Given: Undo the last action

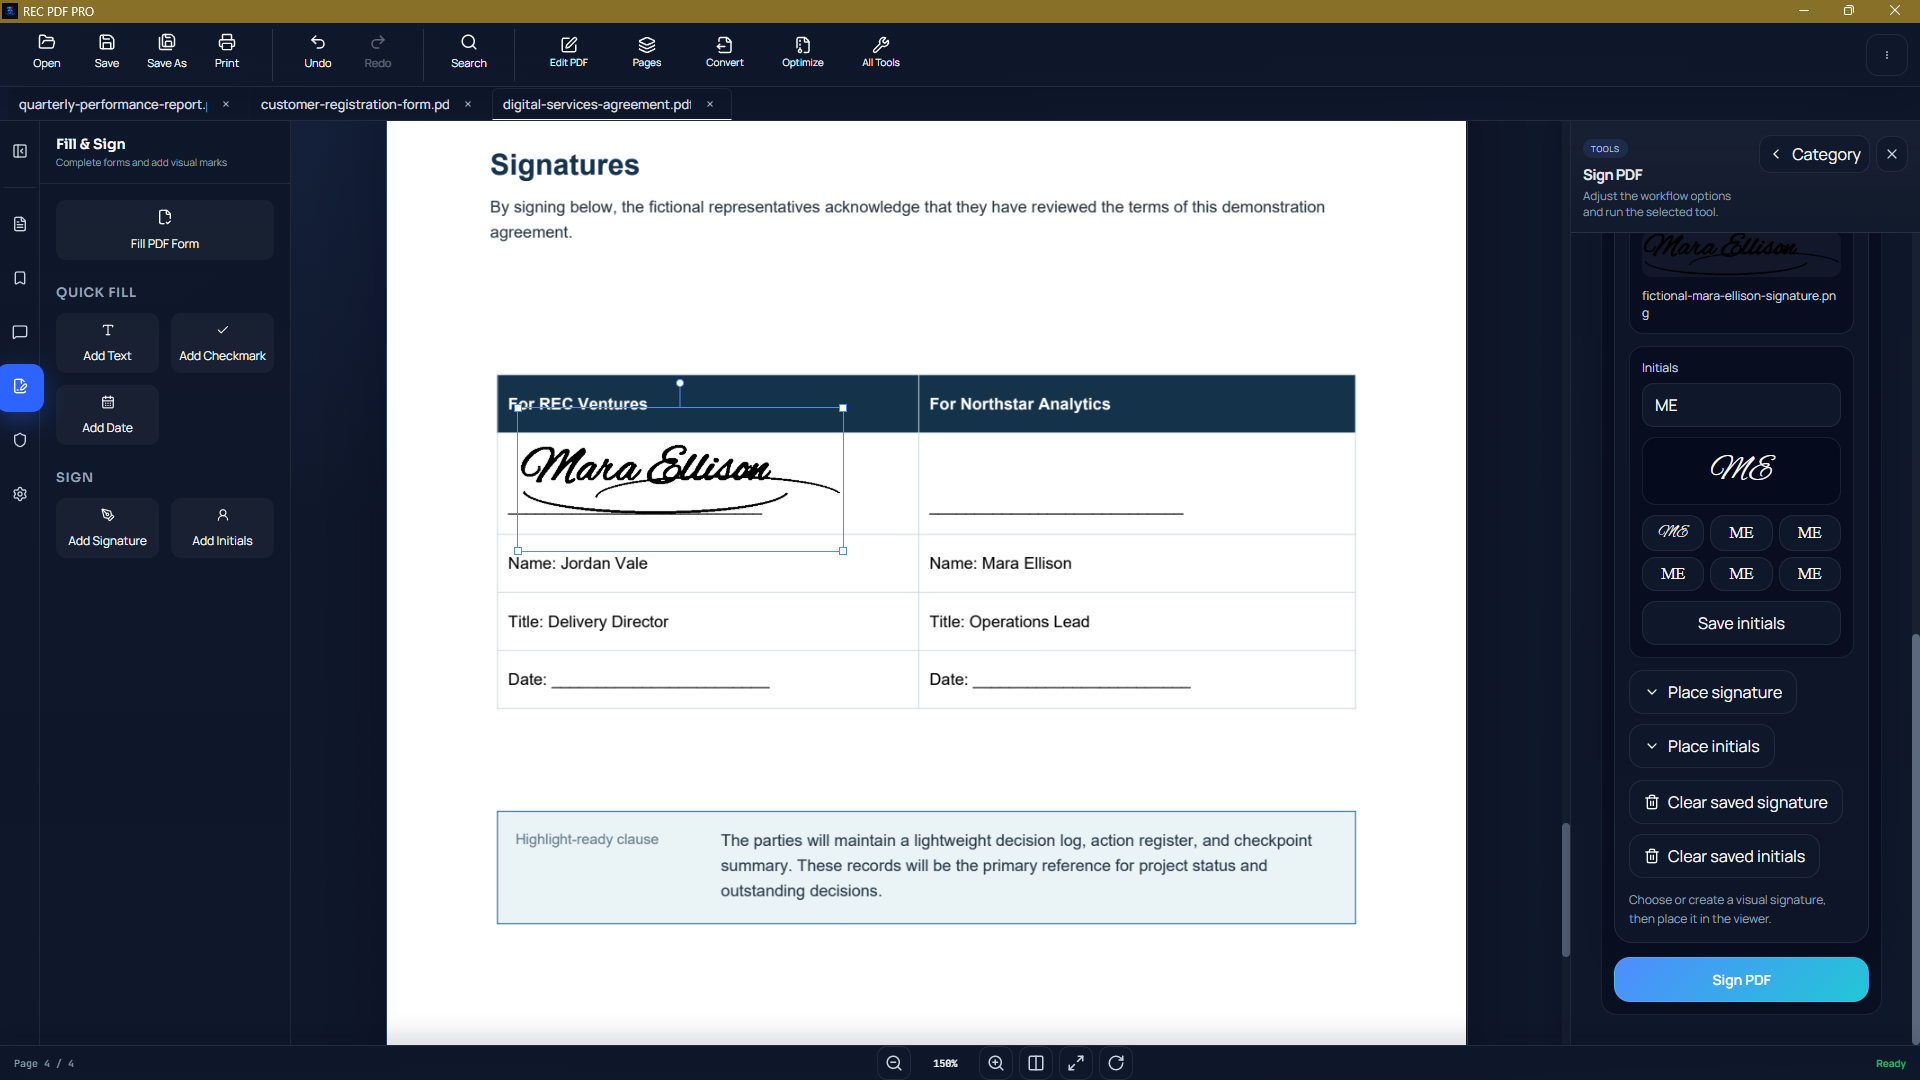Looking at the screenshot, I should [318, 52].
